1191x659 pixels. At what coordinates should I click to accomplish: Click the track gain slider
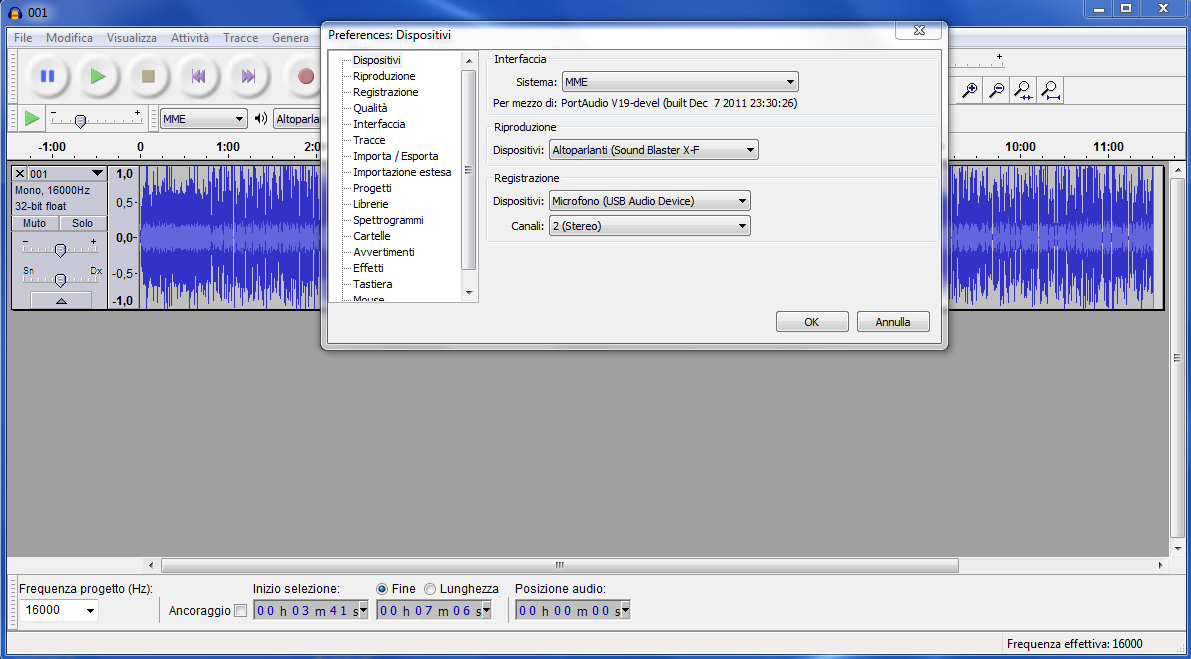(60, 249)
